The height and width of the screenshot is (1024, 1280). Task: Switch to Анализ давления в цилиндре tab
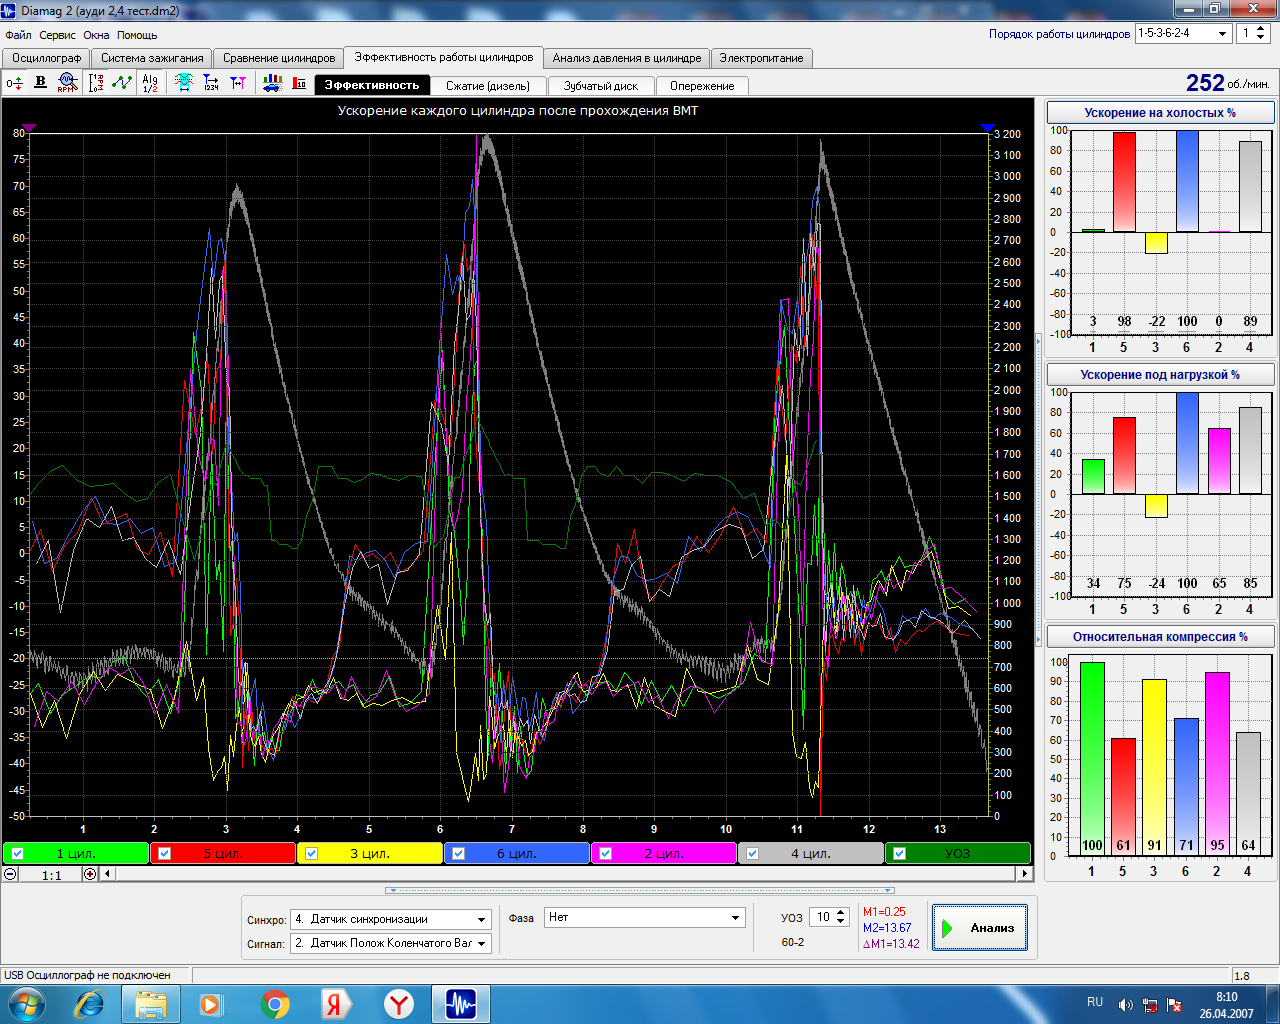tap(627, 58)
